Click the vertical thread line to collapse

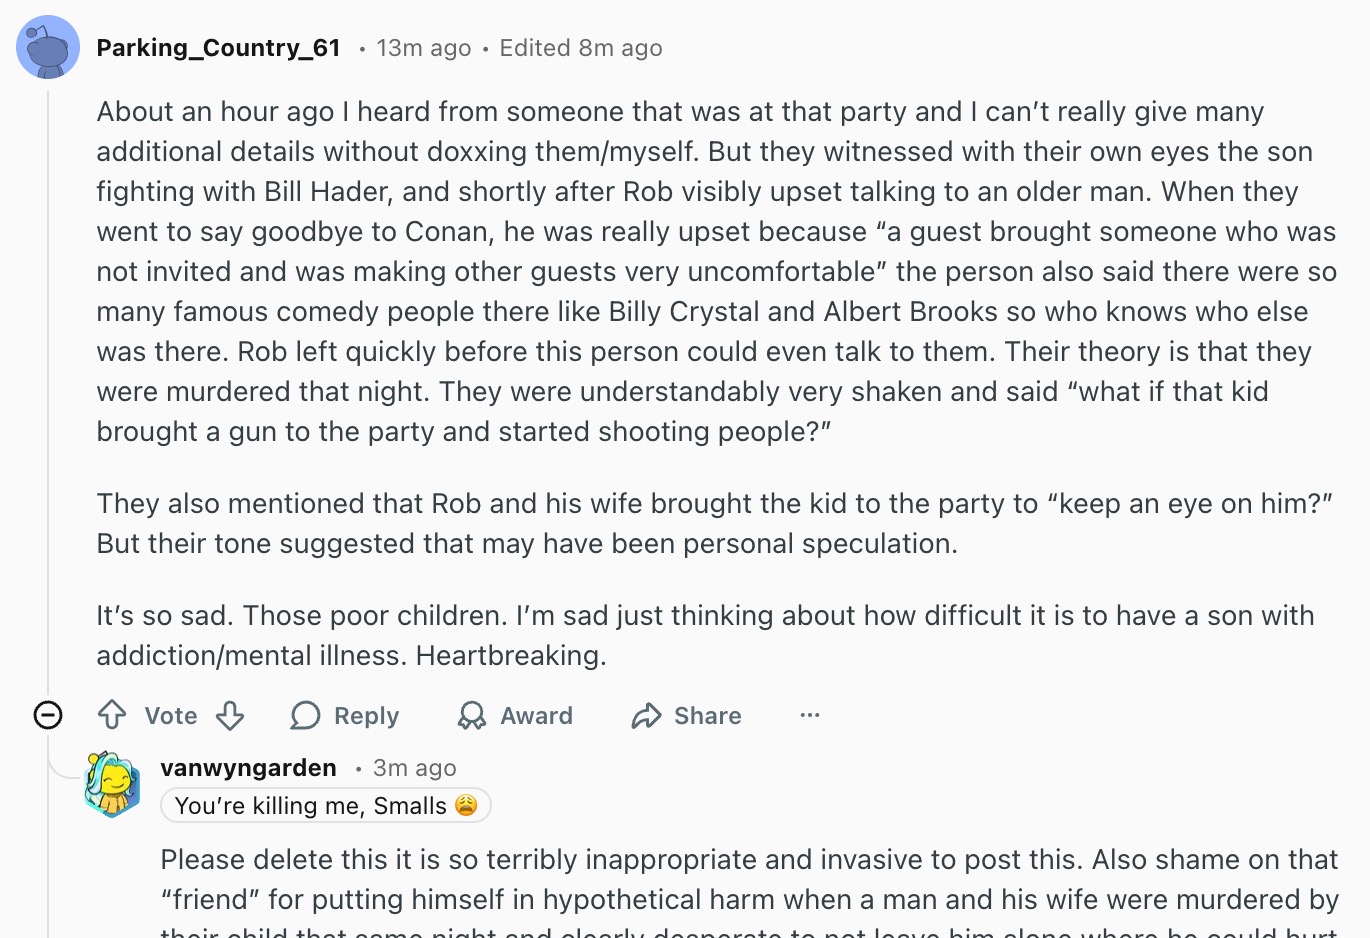48,390
